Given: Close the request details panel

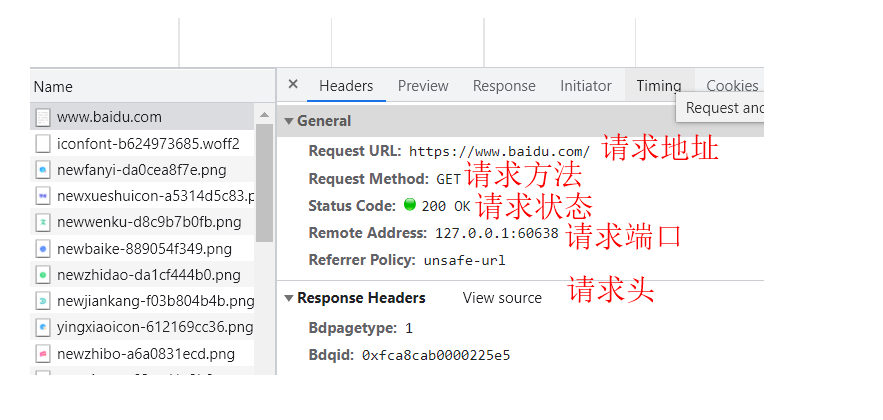Looking at the screenshot, I should (x=293, y=84).
